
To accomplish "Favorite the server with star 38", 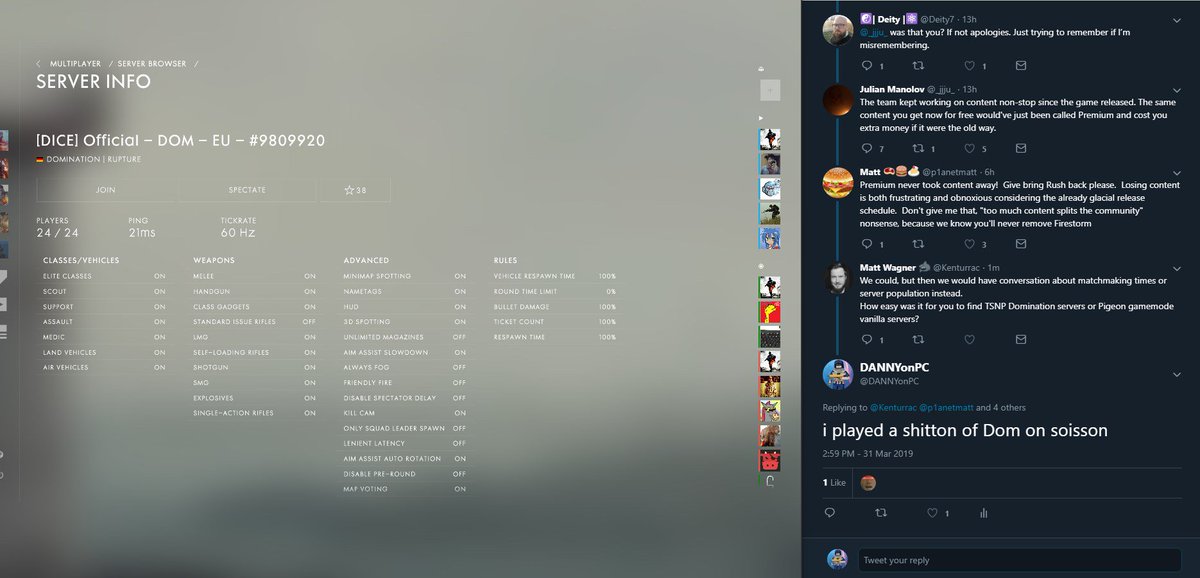I will click(x=355, y=189).
